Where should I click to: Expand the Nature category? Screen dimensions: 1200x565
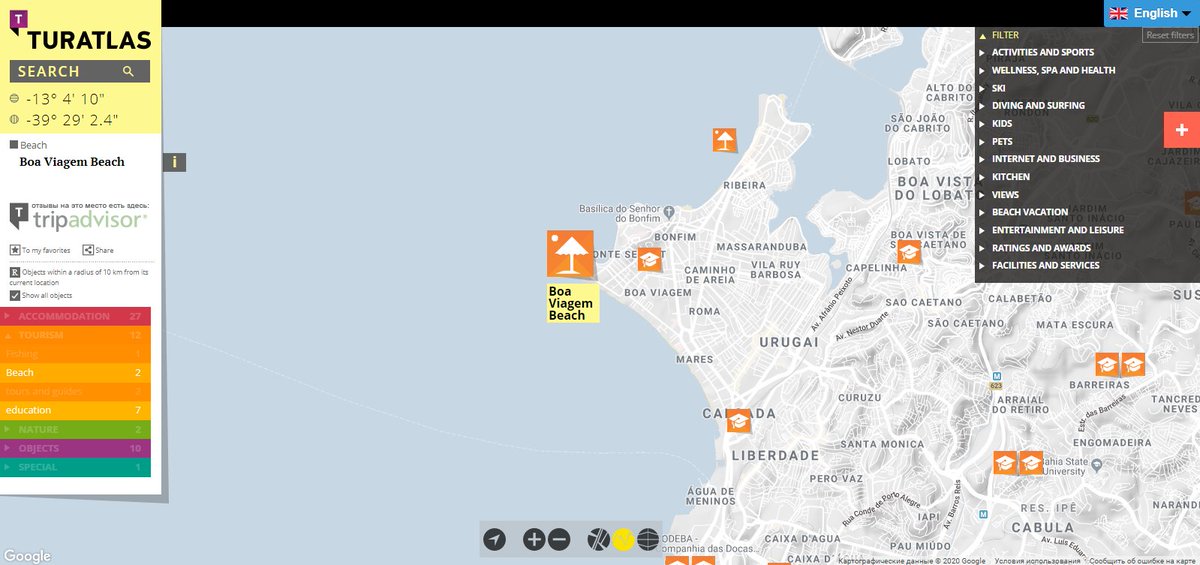[75, 429]
